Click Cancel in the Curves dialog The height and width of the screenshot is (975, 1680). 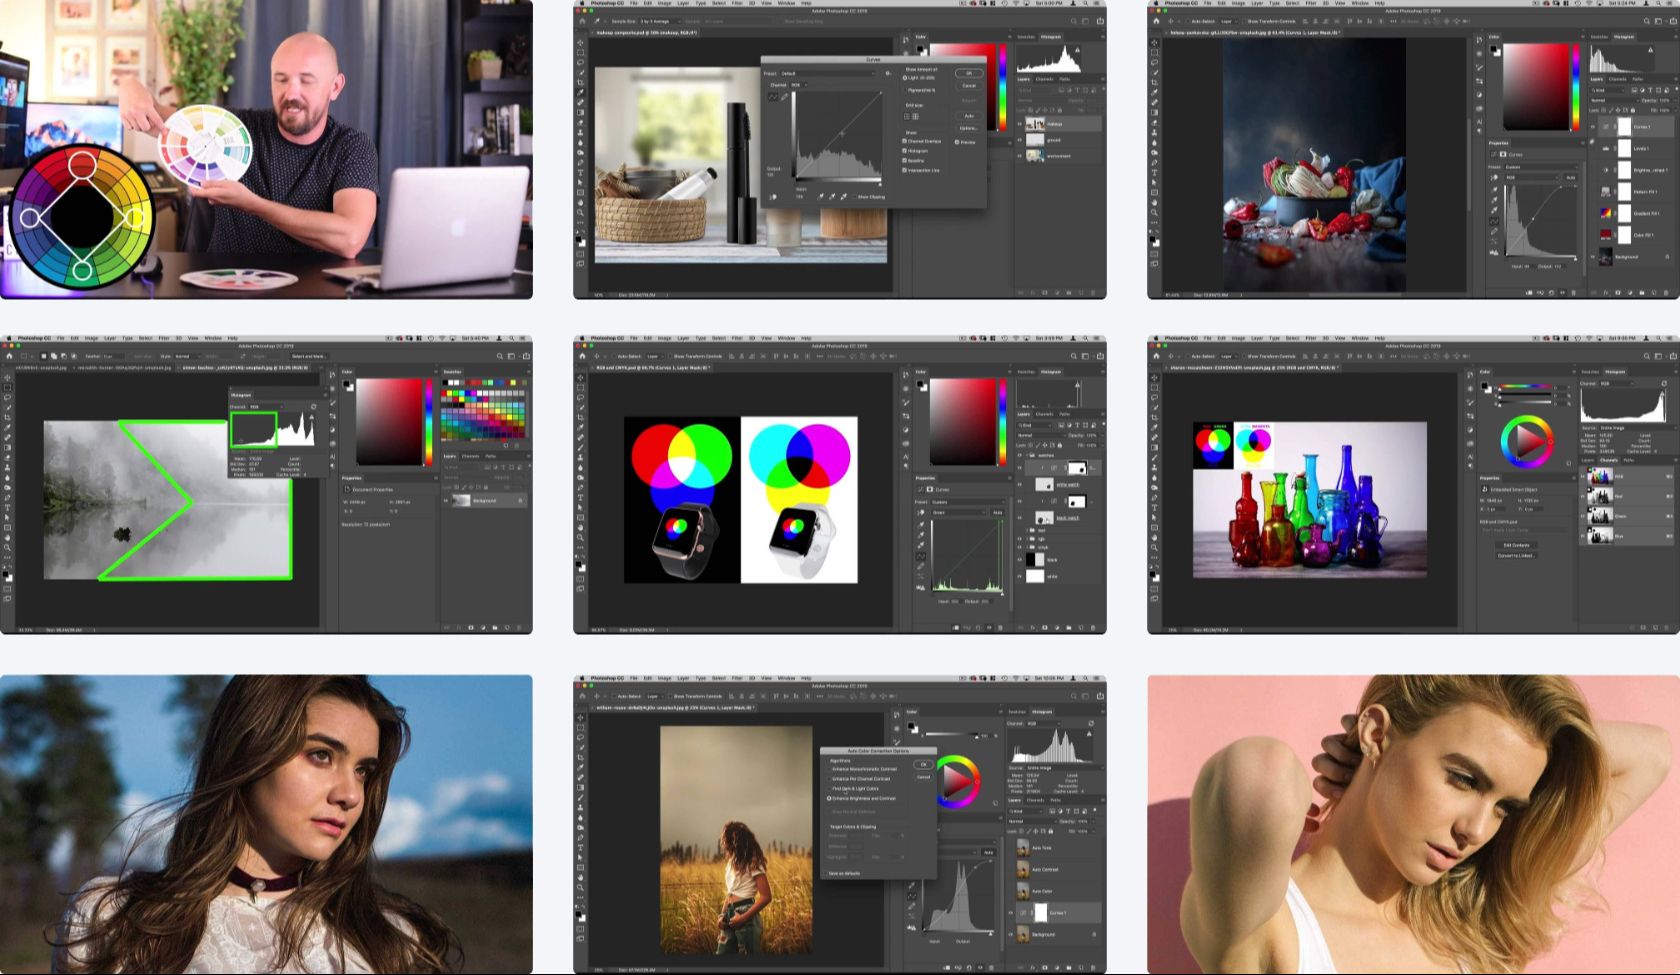[968, 85]
